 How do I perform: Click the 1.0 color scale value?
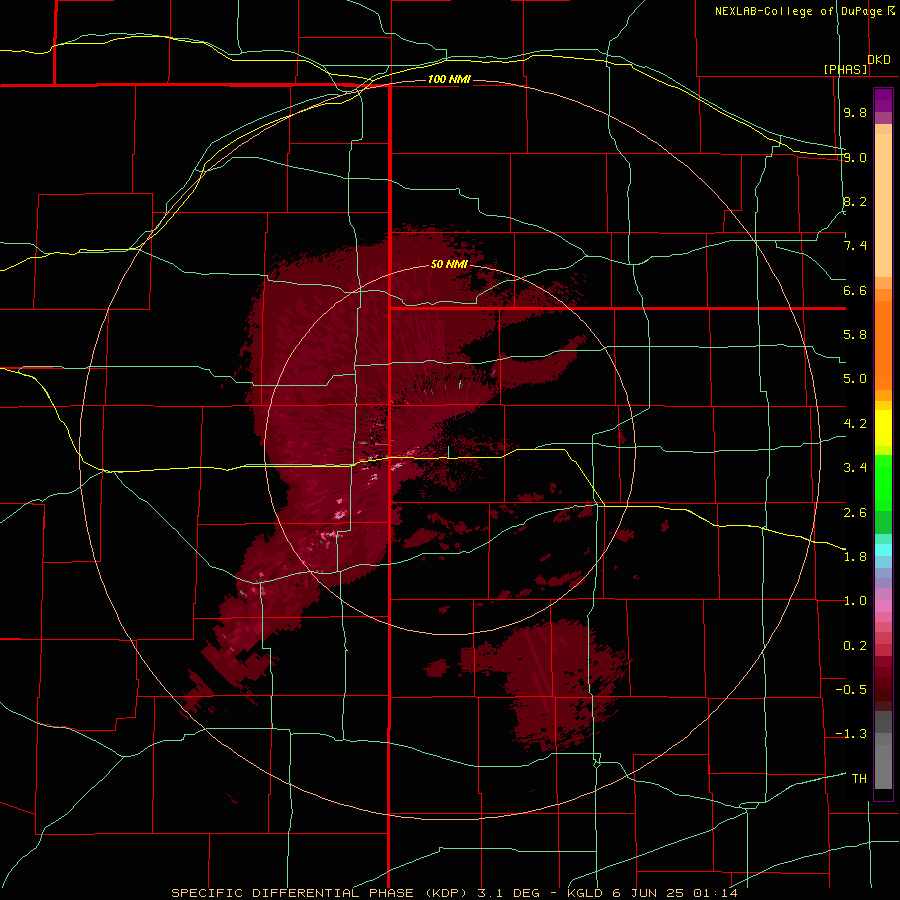click(x=855, y=601)
